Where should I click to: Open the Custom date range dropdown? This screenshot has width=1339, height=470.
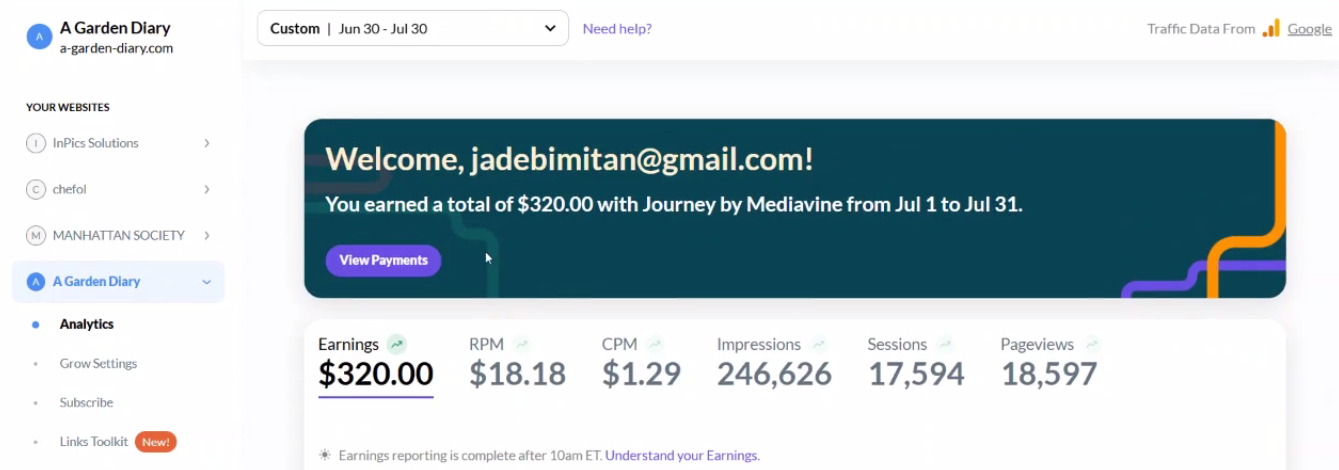(413, 28)
